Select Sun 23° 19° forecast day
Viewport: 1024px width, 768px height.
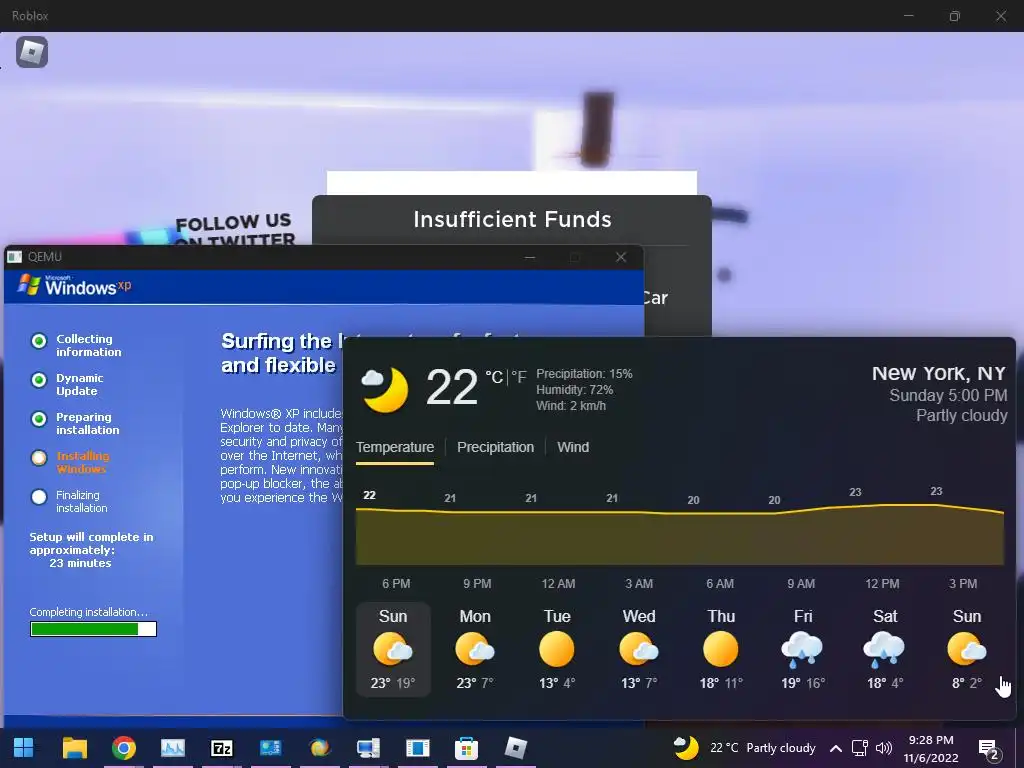tap(393, 649)
